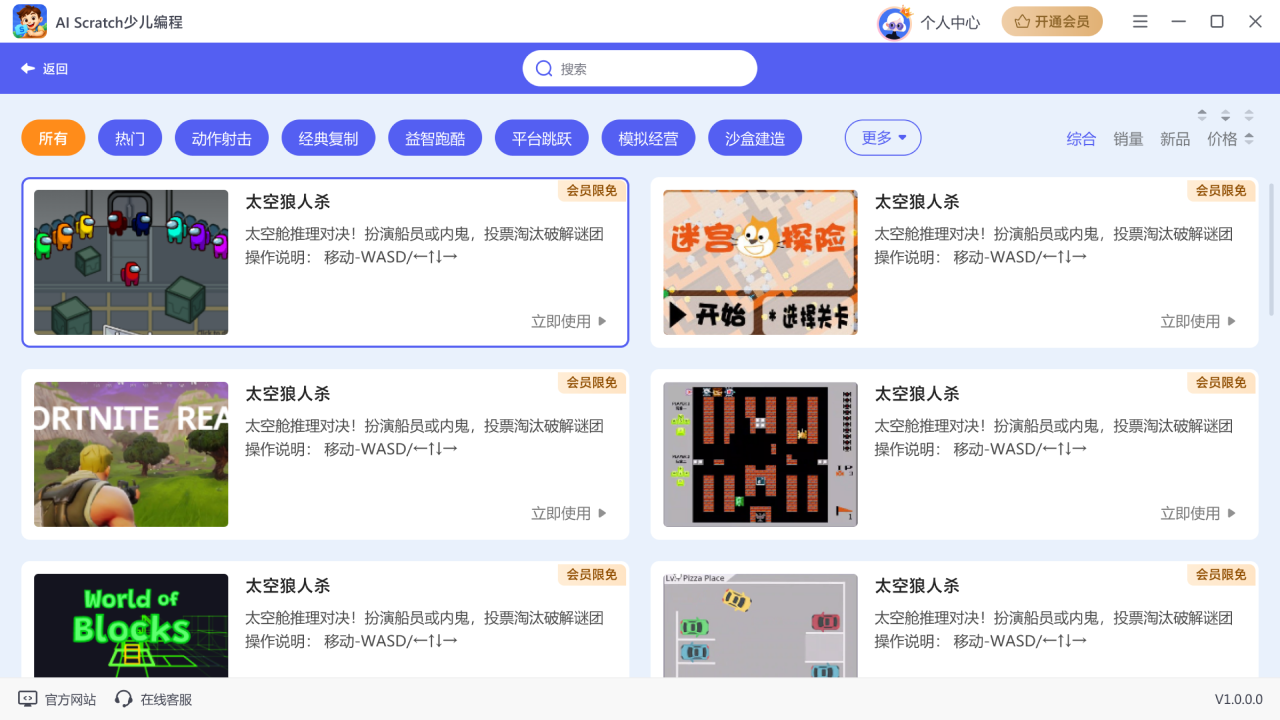Click the search magnifier icon
The height and width of the screenshot is (720, 1280).
click(543, 68)
